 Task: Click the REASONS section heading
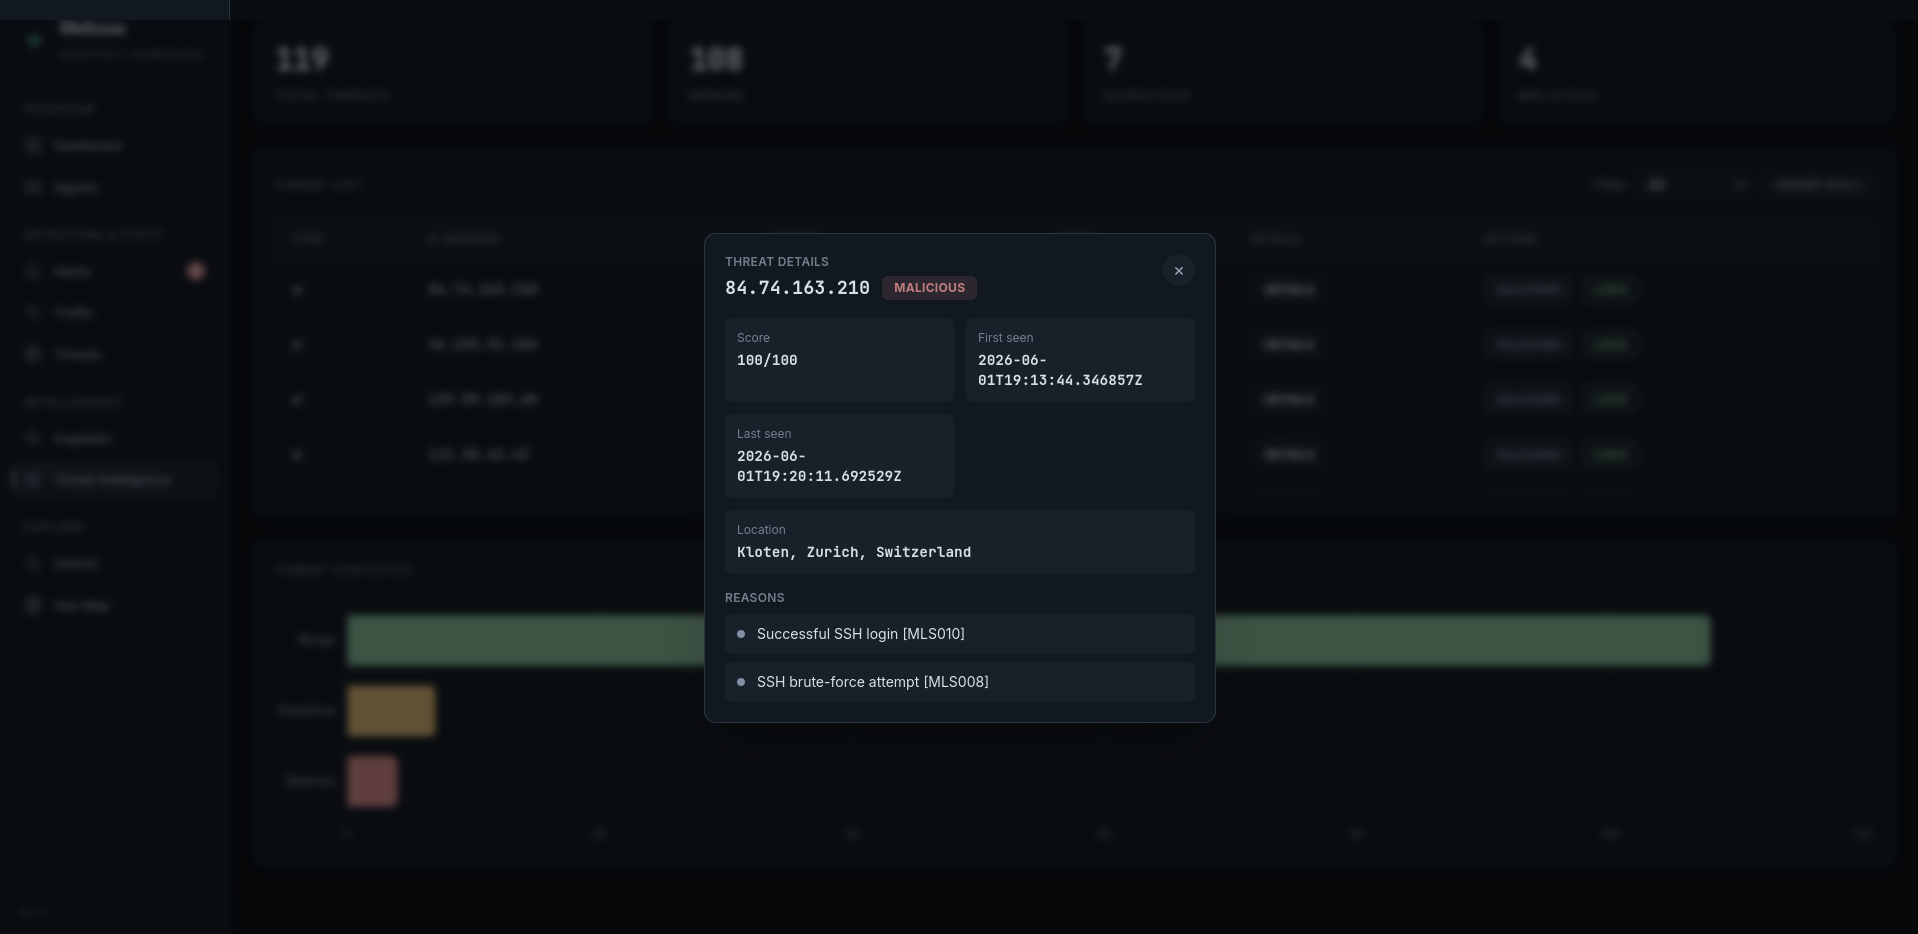tap(755, 598)
